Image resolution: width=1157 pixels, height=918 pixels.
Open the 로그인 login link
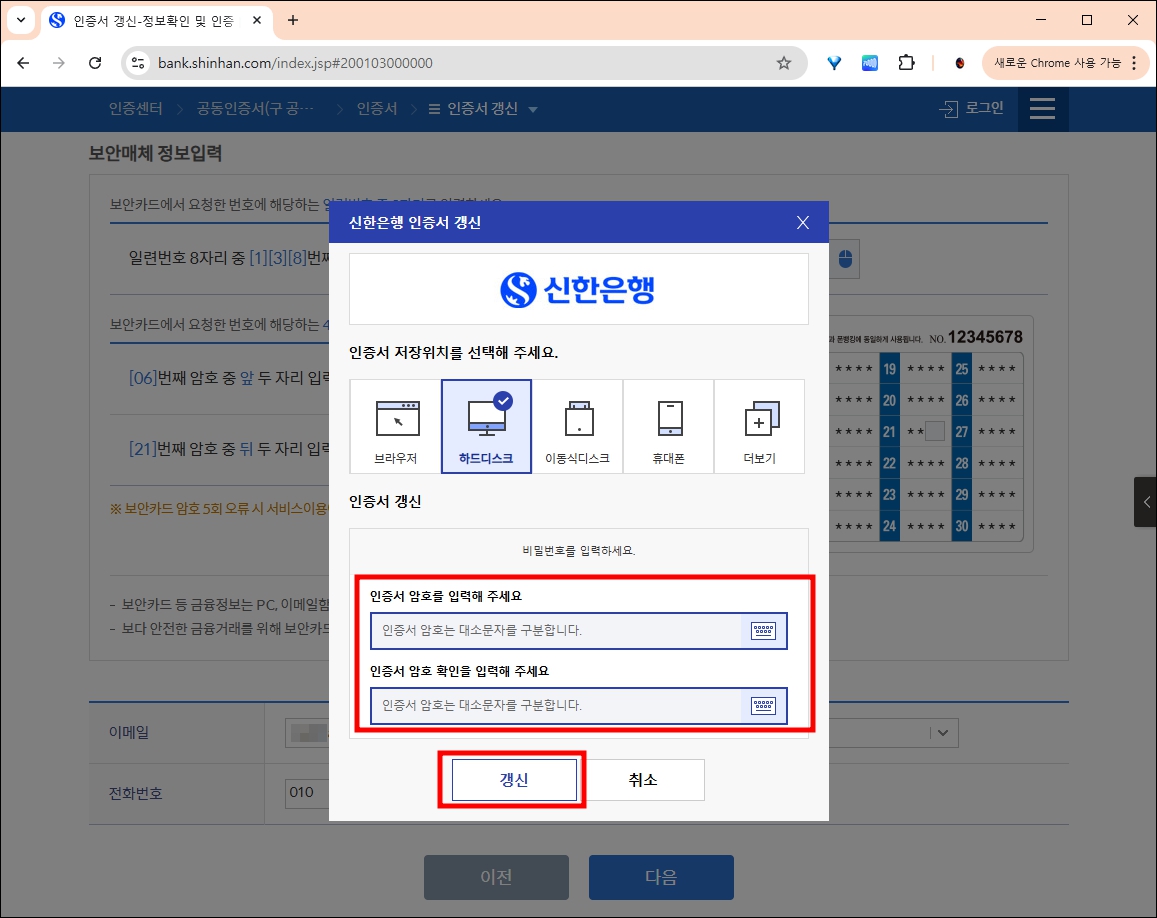971,109
